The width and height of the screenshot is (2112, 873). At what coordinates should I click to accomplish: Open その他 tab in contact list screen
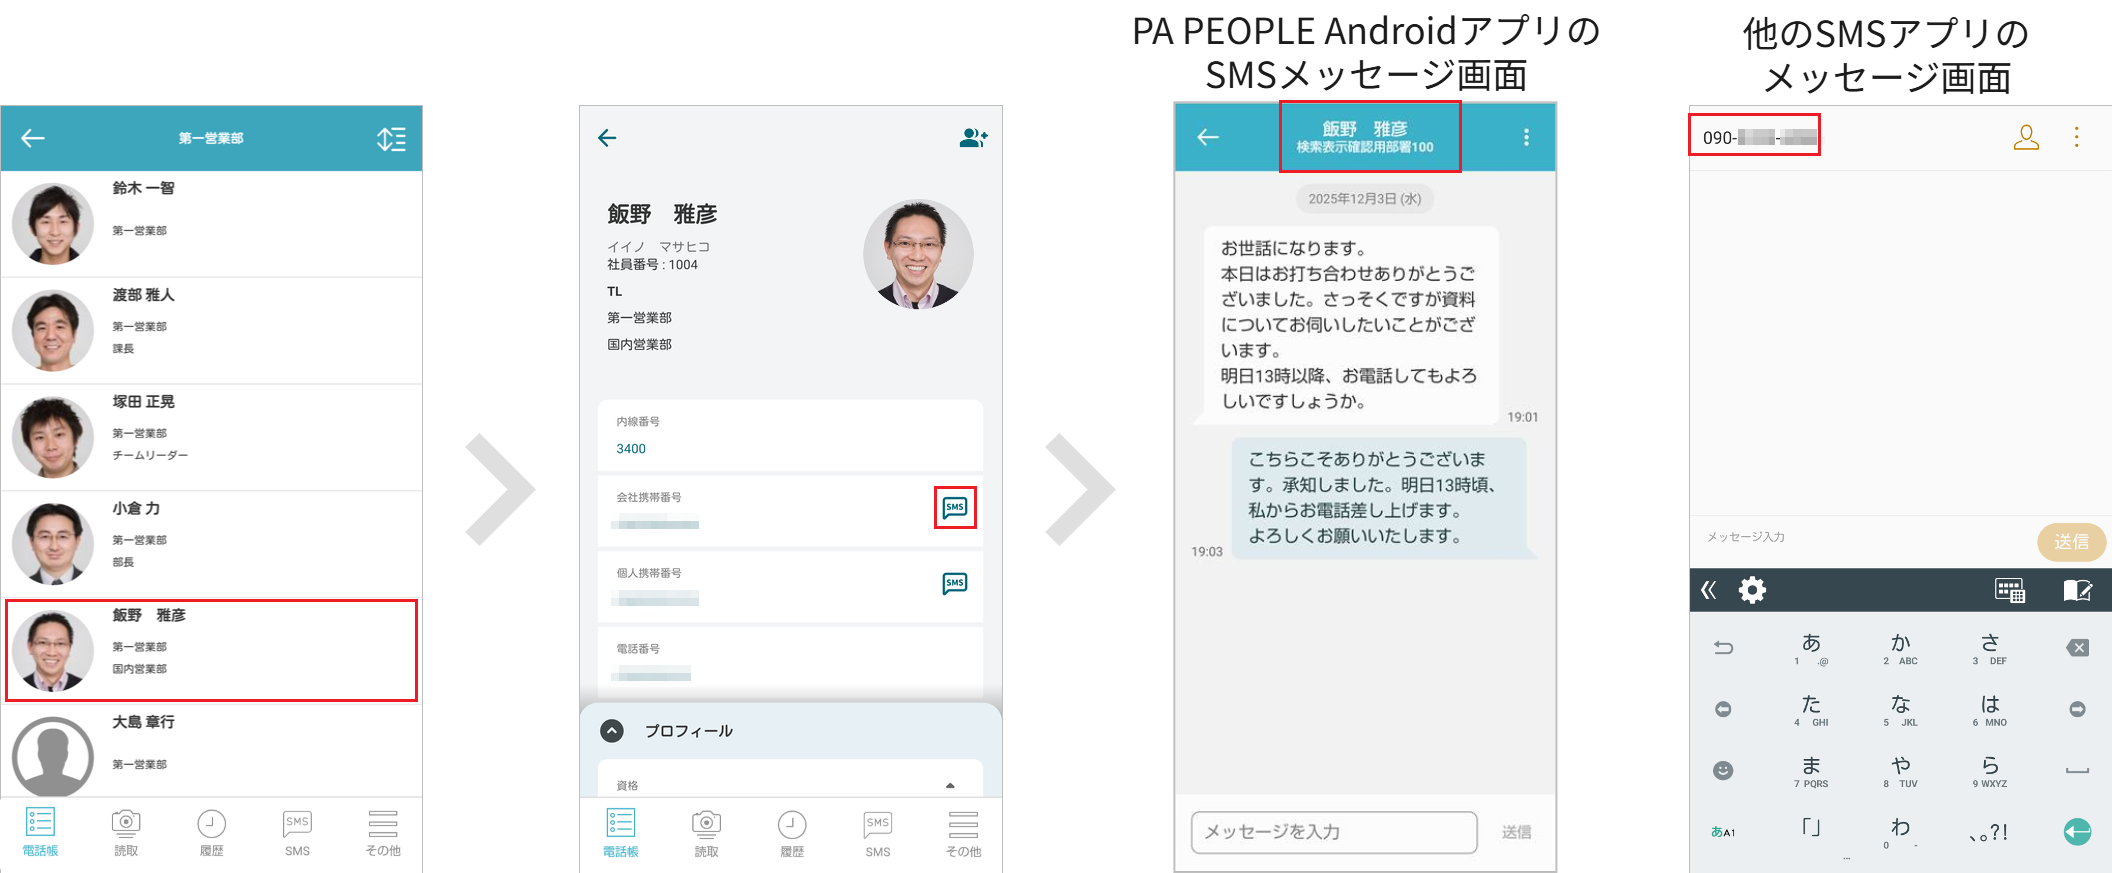point(383,832)
